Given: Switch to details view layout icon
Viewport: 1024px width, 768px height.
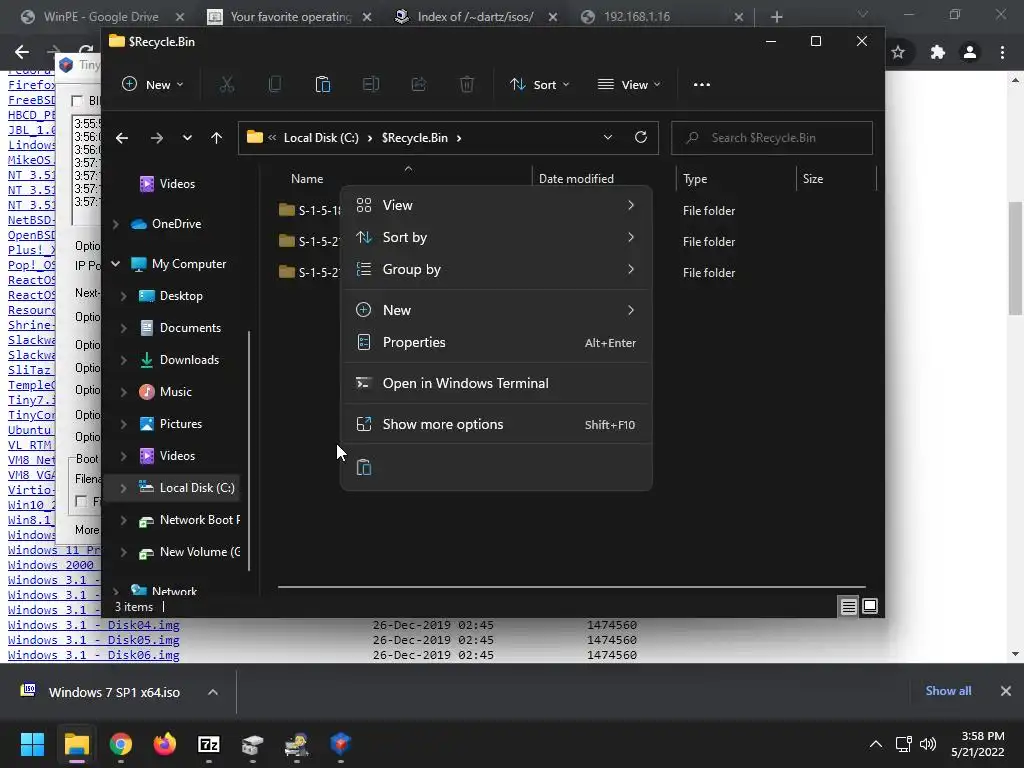Looking at the screenshot, I should tap(848, 607).
